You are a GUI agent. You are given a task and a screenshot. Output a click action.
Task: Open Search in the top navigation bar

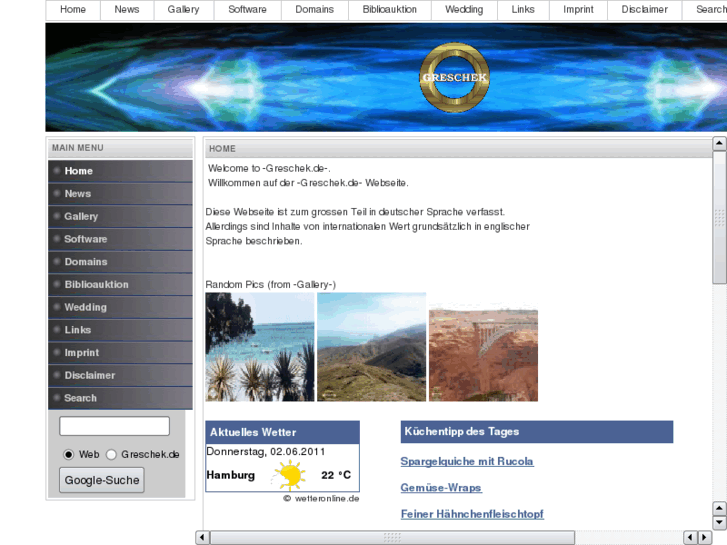tap(705, 10)
